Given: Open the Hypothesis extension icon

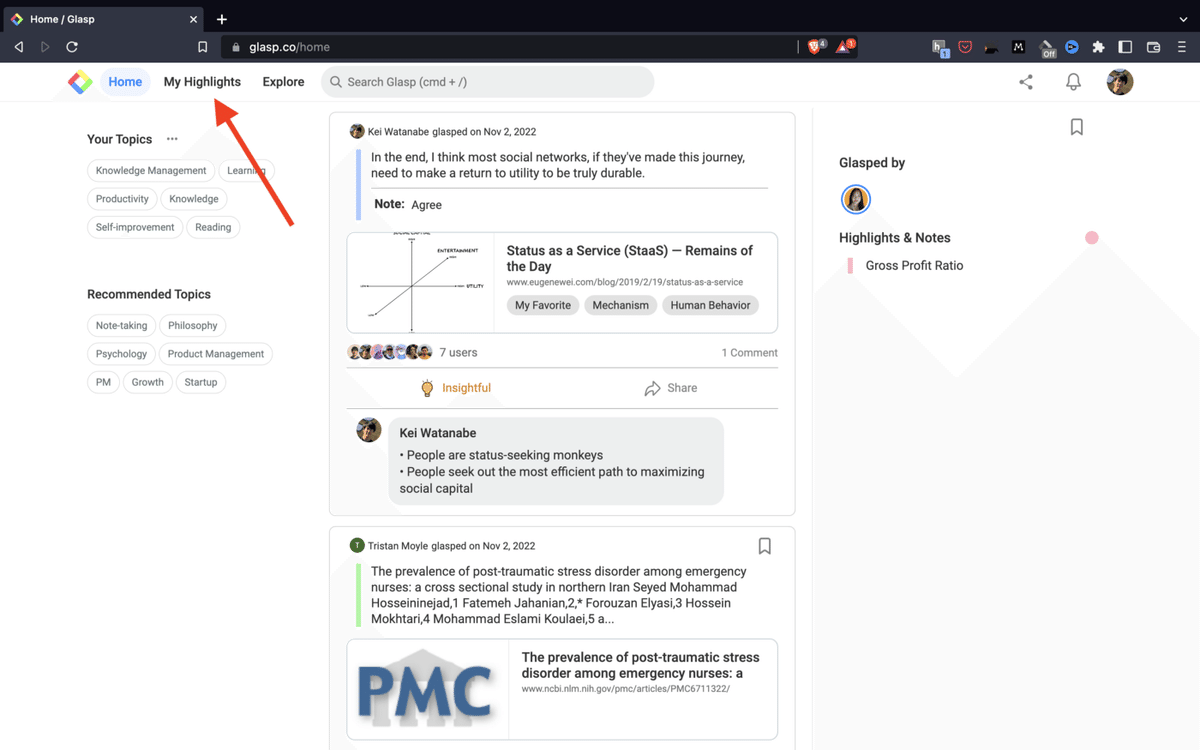Looking at the screenshot, I should tap(940, 47).
